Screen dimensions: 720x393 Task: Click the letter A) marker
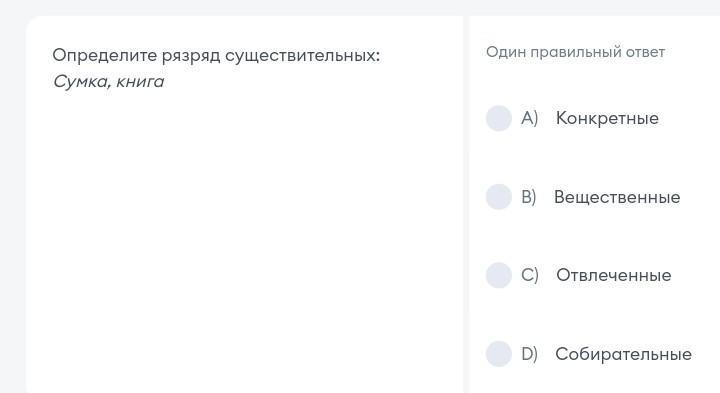pos(529,118)
